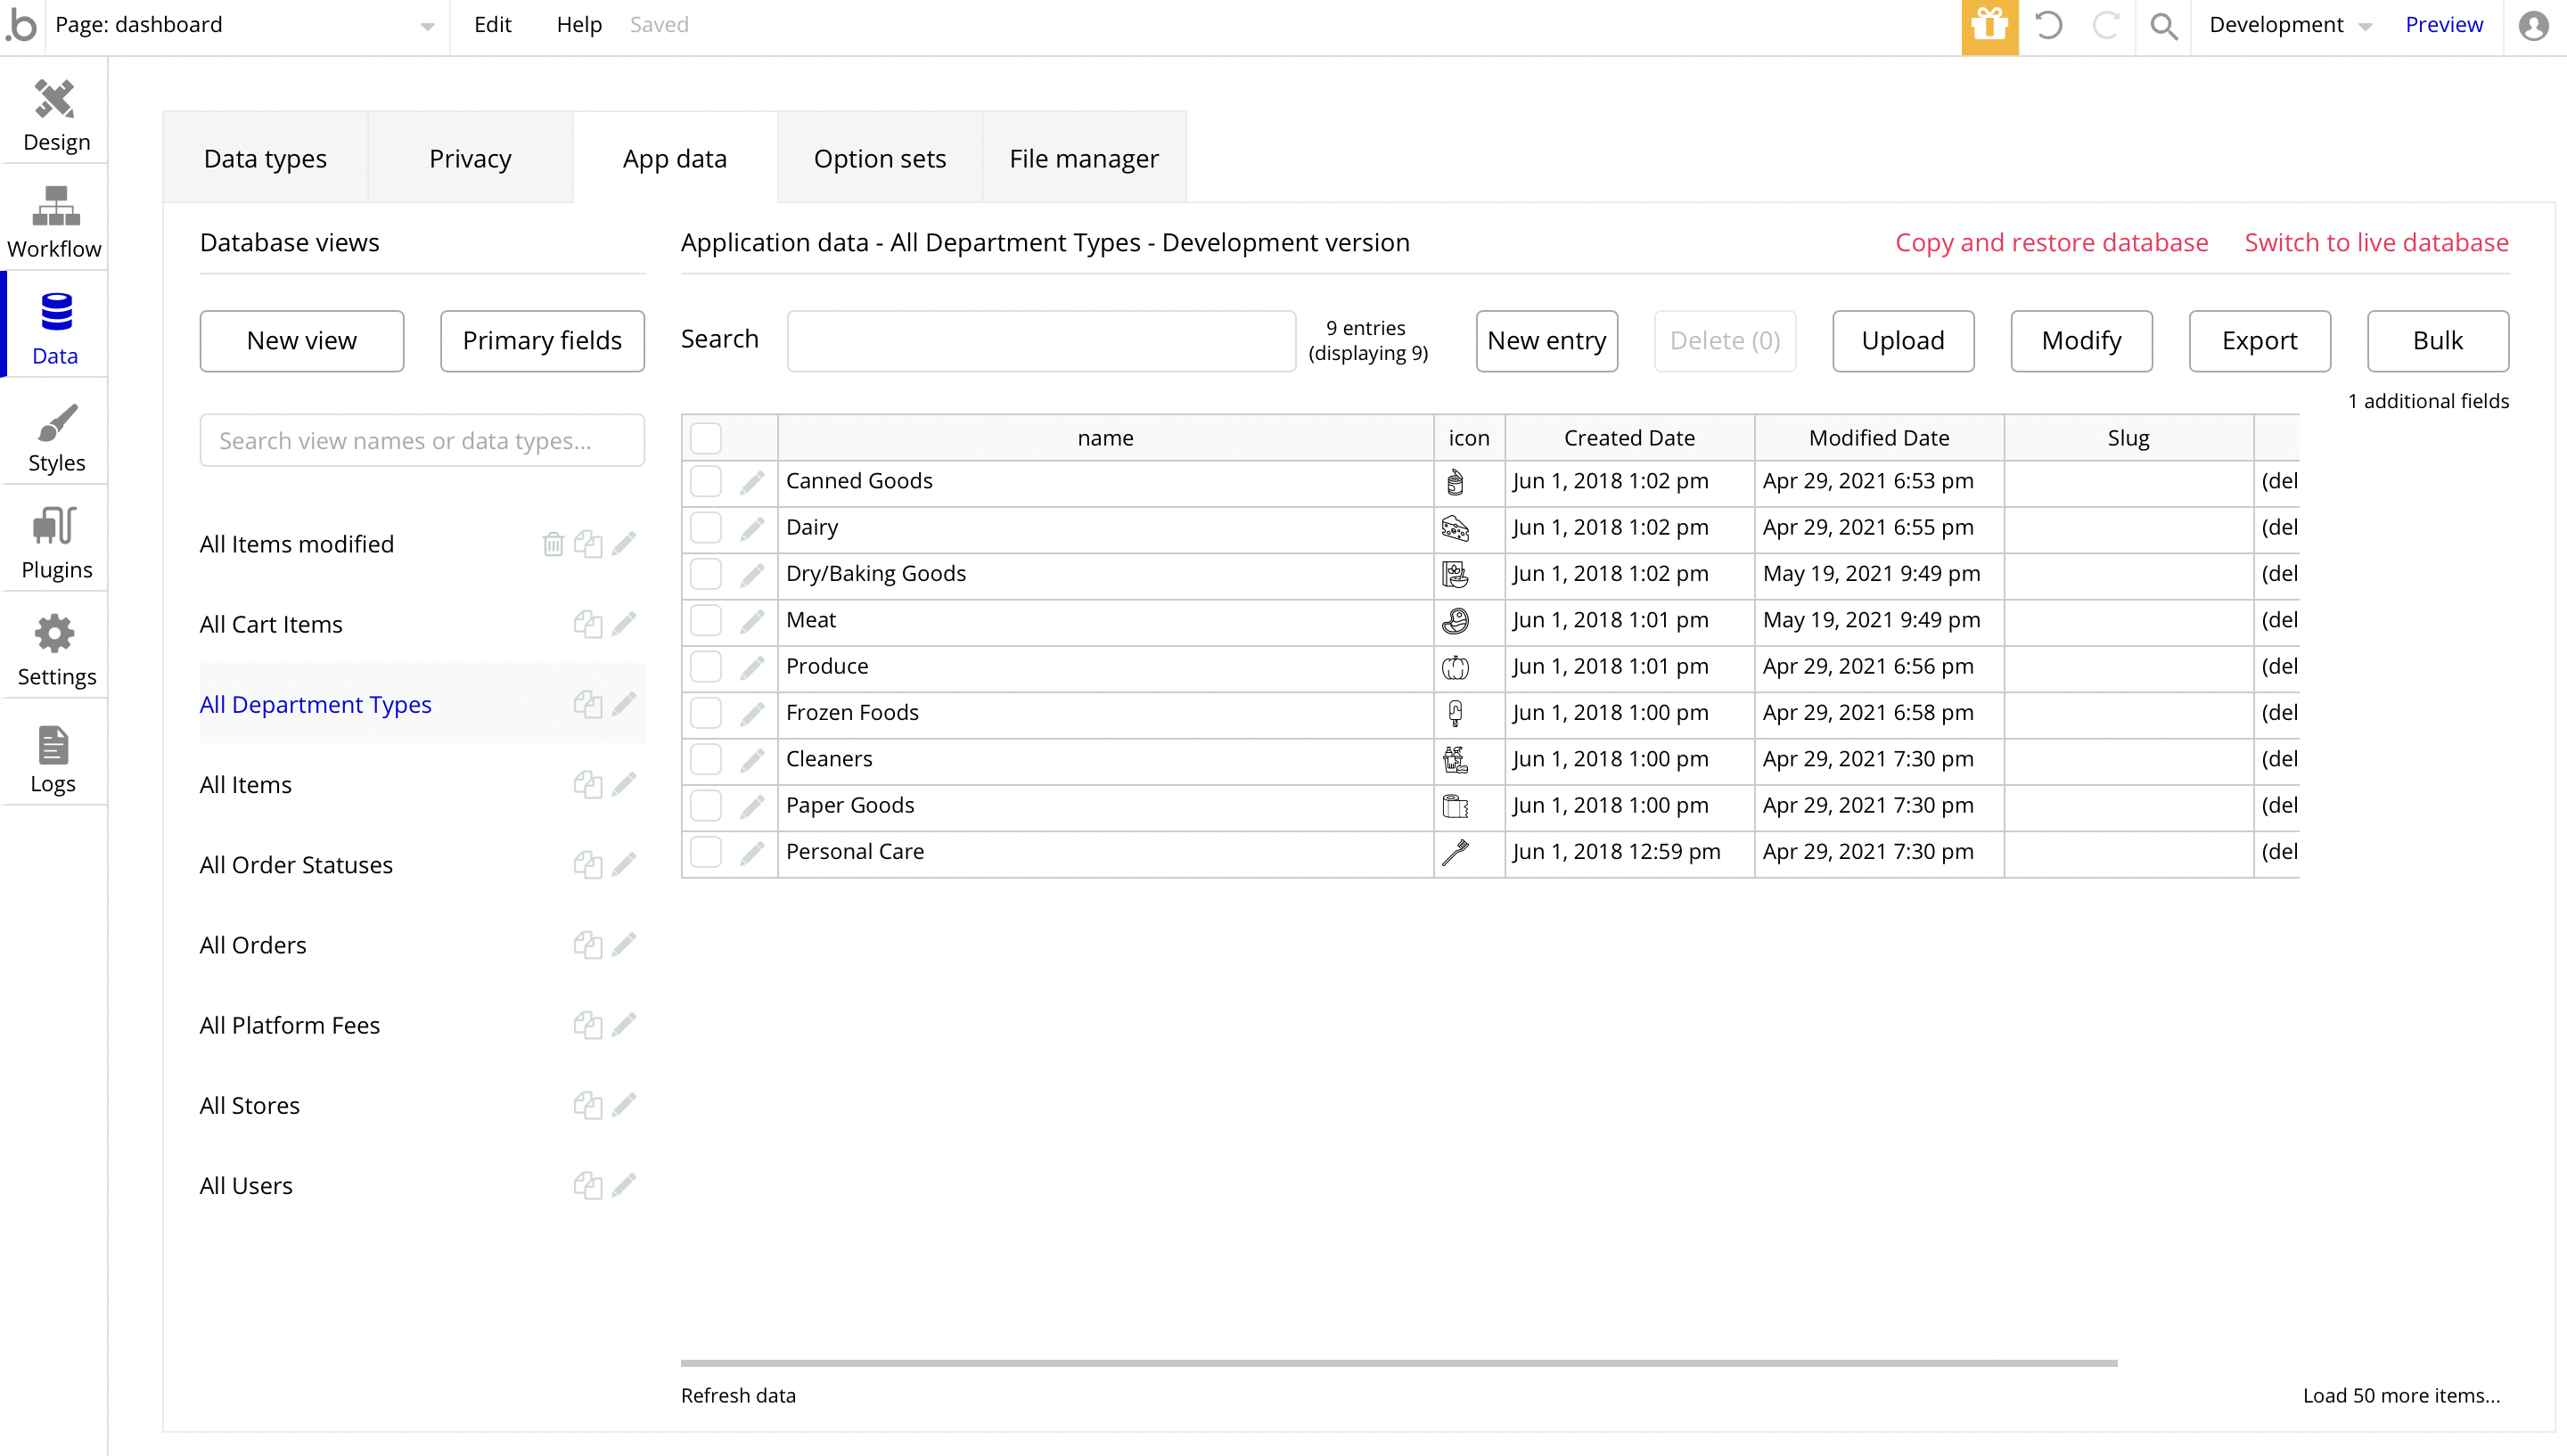Click the entries Search input field
The height and width of the screenshot is (1456, 2567).
point(1041,341)
